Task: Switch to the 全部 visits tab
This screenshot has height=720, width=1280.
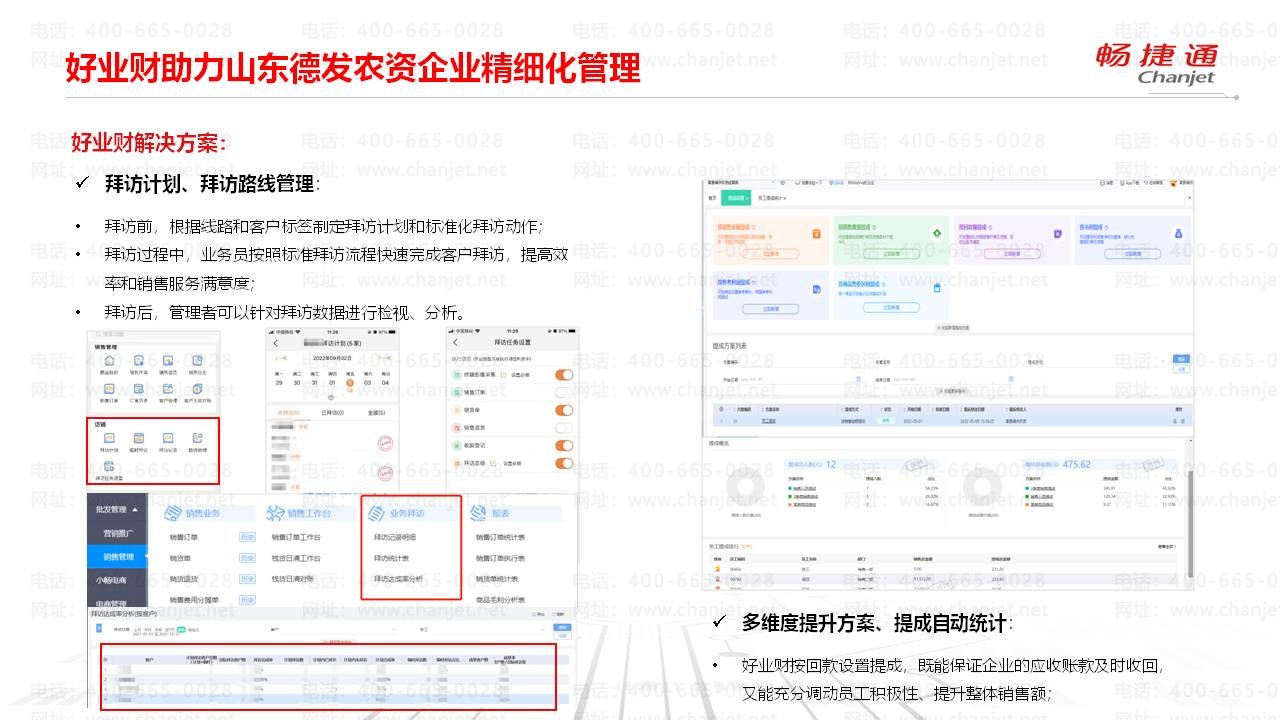Action: [x=377, y=412]
